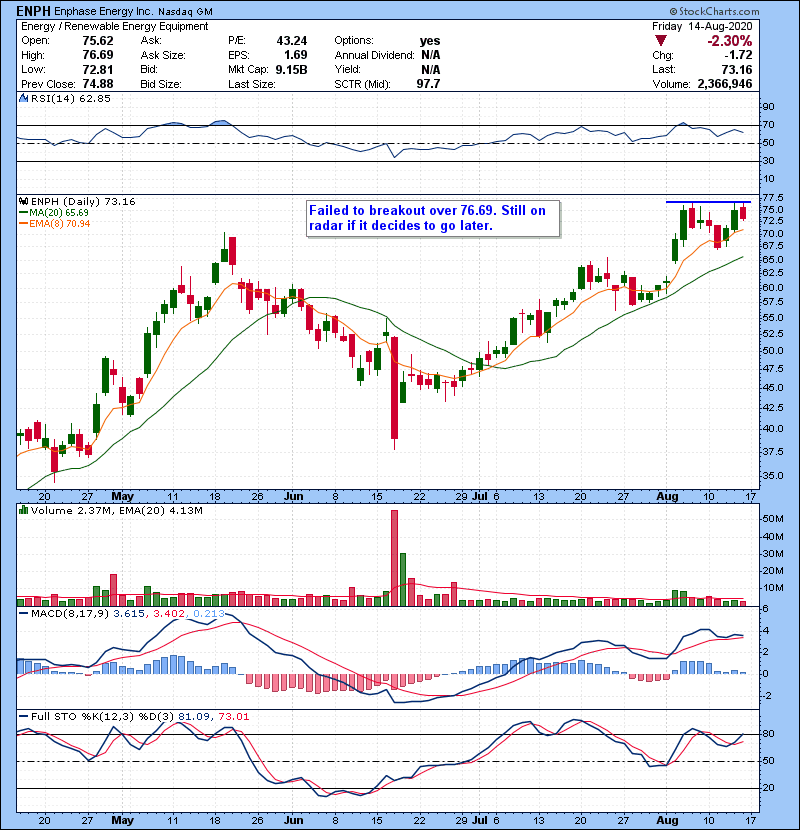Click the tallest red volume spike bar in June
This screenshot has width=800, height=830.
pos(394,558)
